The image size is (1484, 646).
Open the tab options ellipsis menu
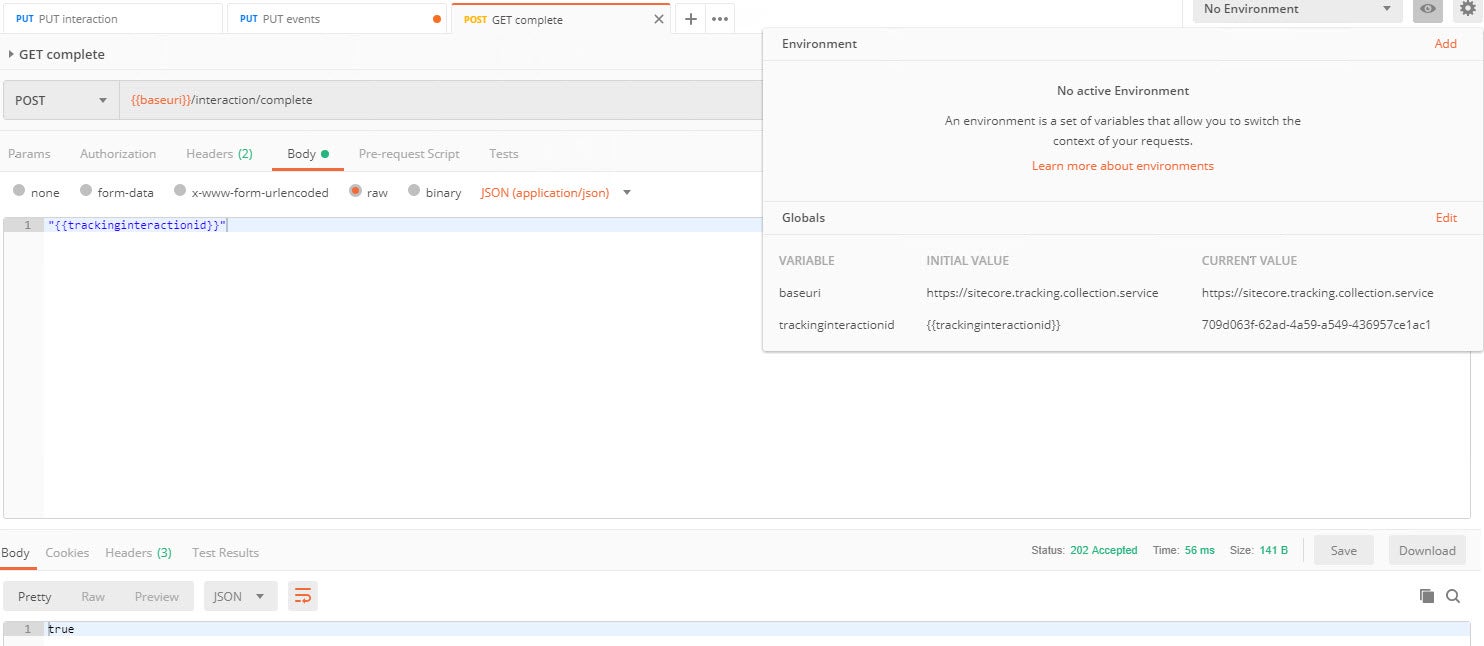tap(720, 19)
